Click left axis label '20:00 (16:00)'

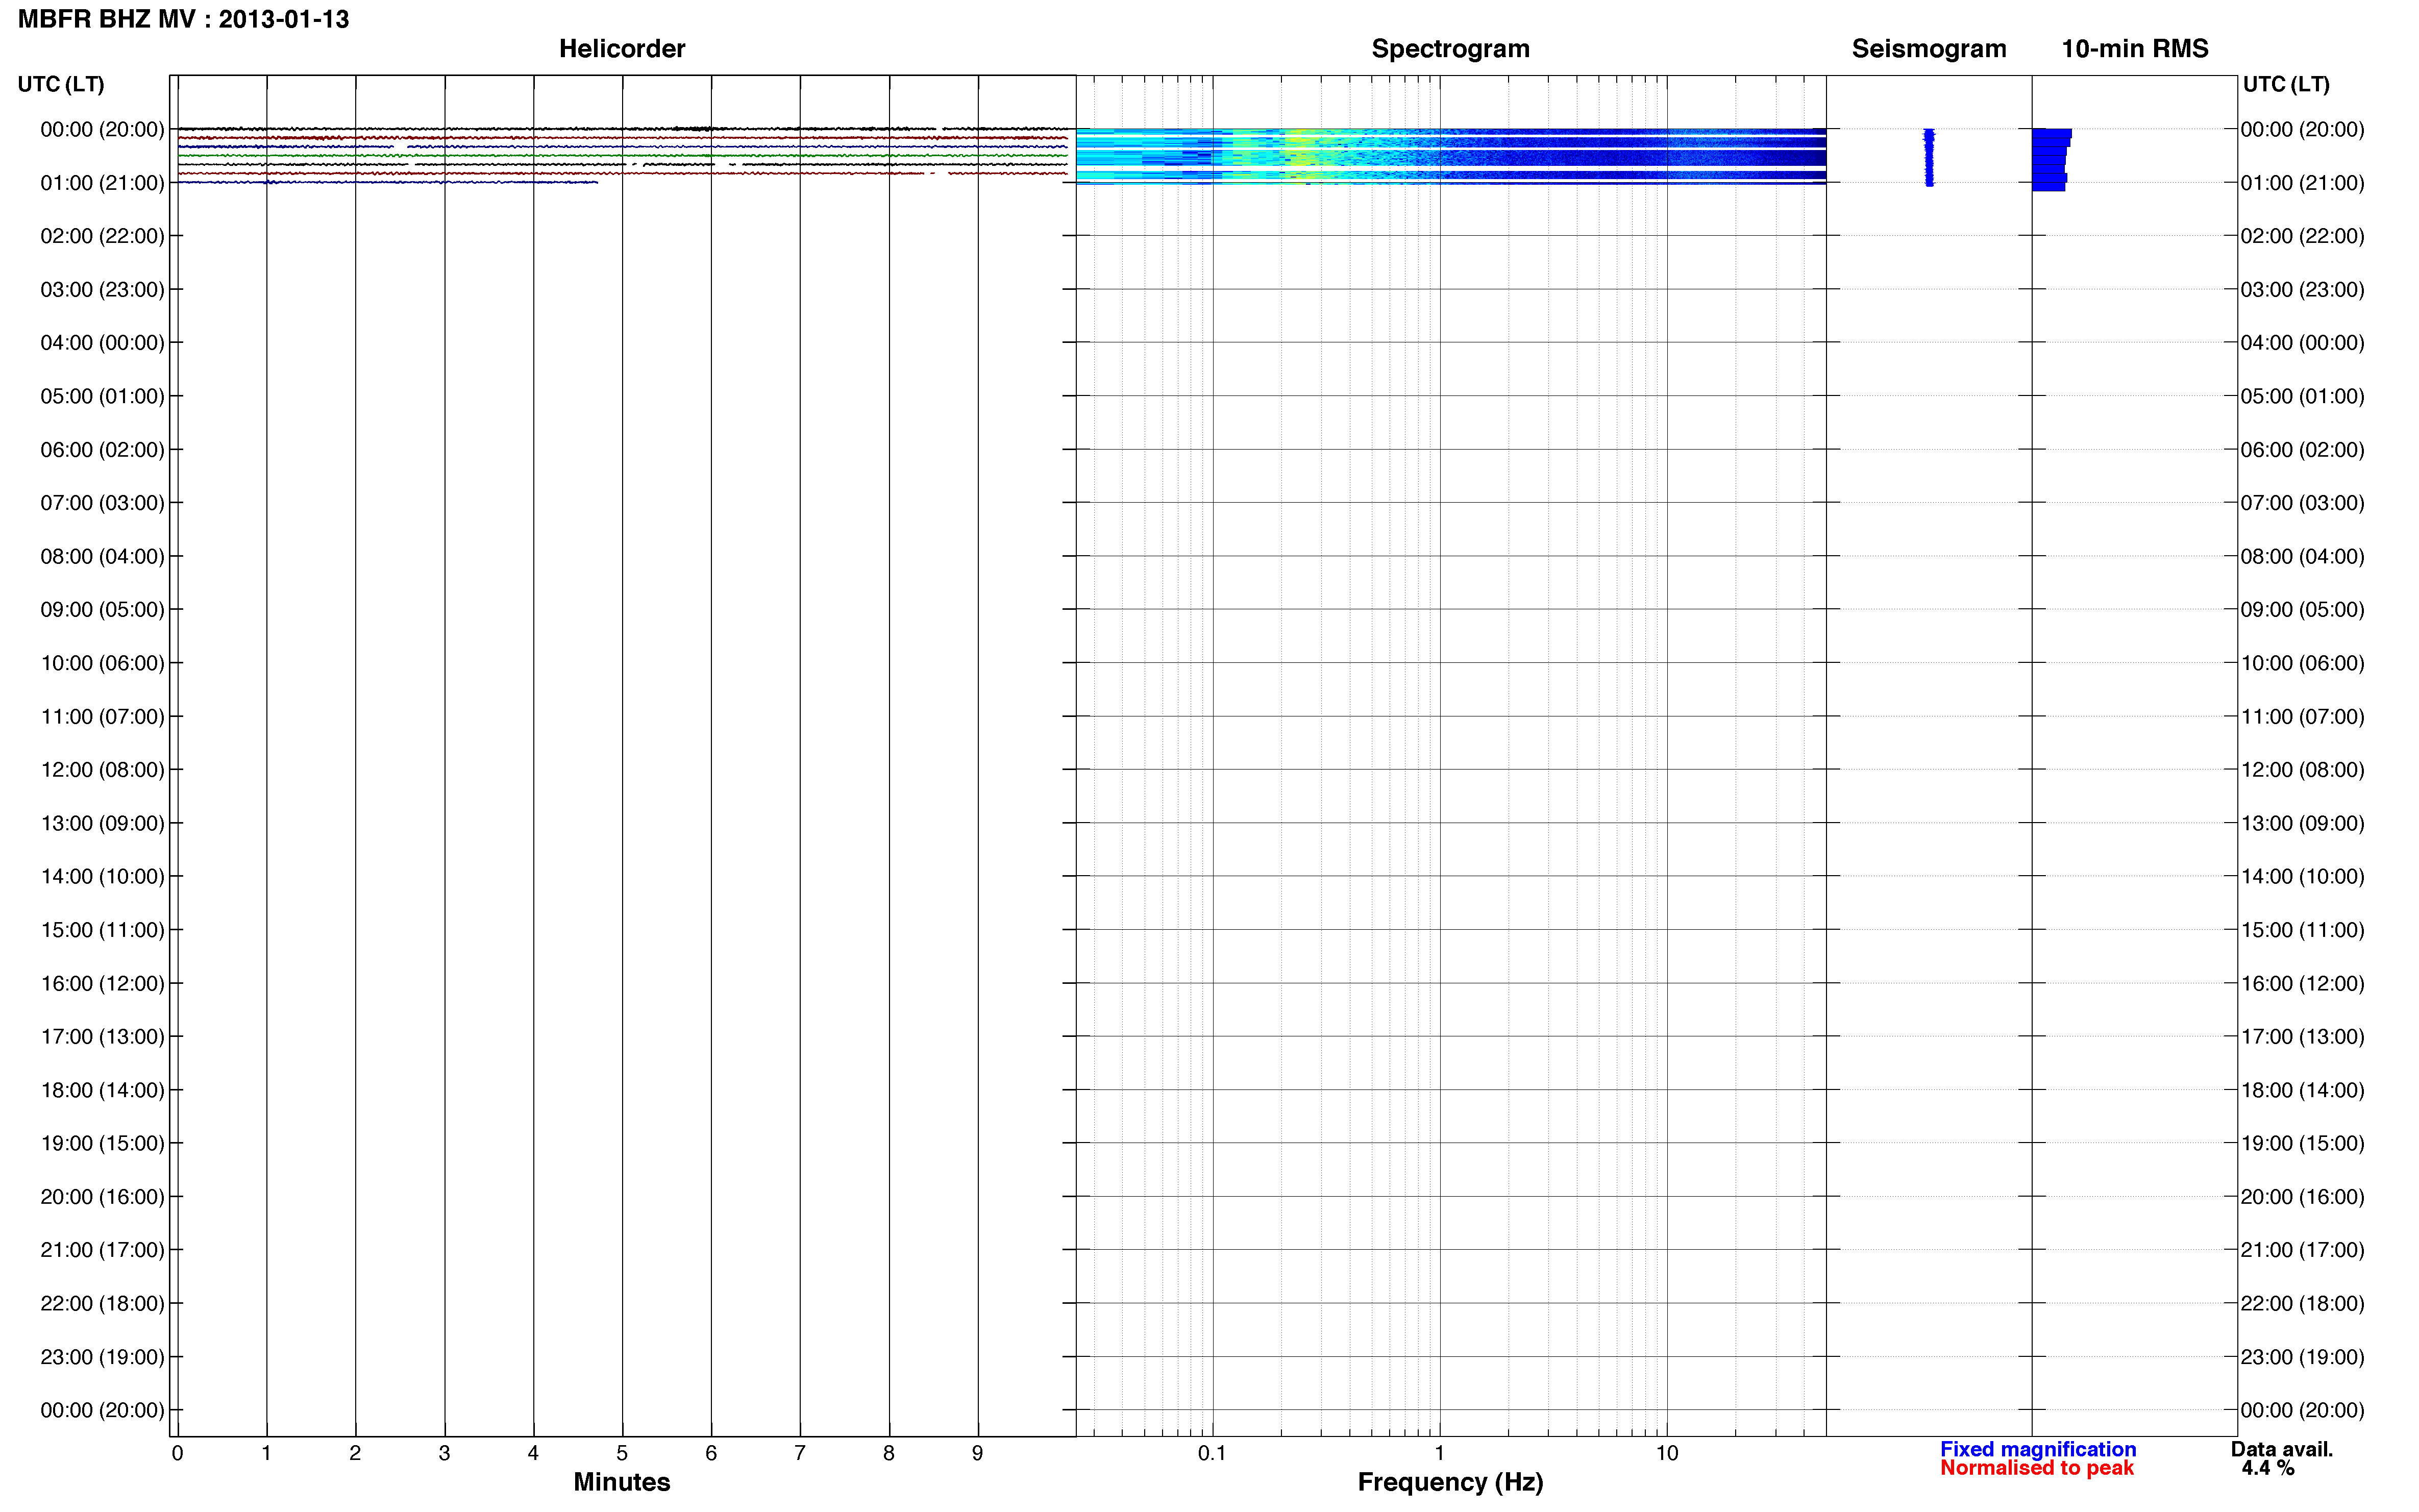point(102,1197)
